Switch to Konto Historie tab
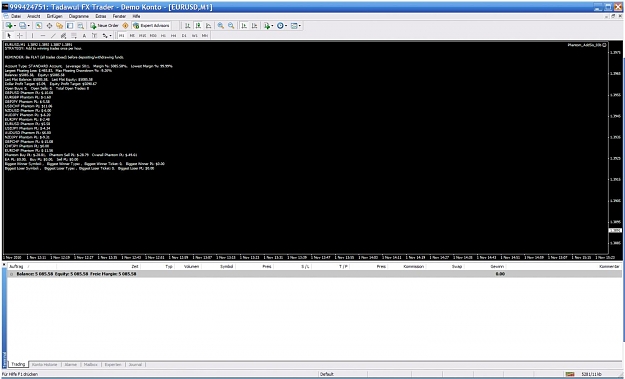 tap(45, 364)
